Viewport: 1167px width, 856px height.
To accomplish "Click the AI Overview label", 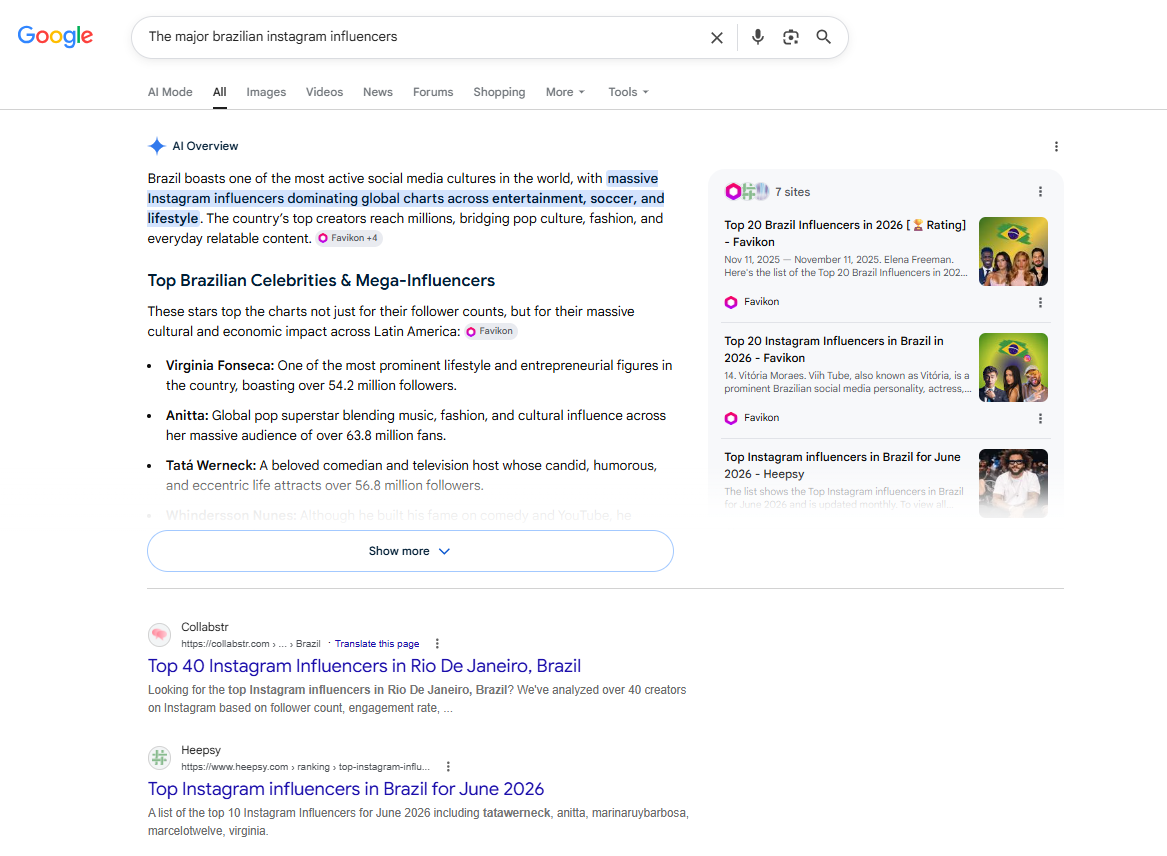I will pyautogui.click(x=205, y=146).
